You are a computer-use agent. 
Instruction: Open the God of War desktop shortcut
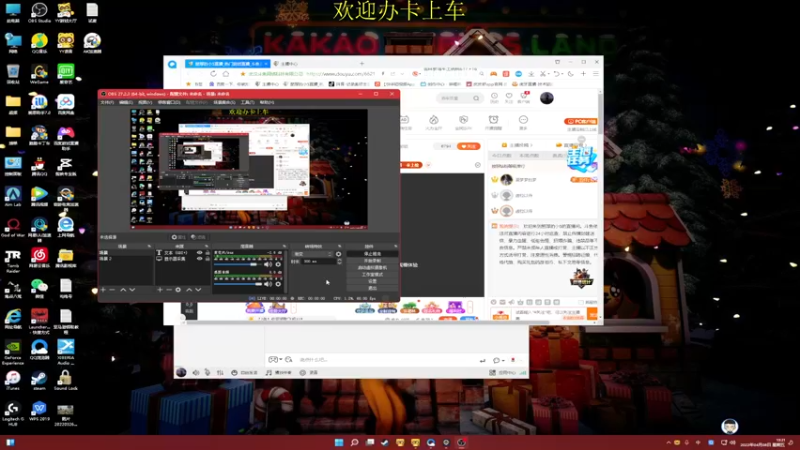coord(13,227)
